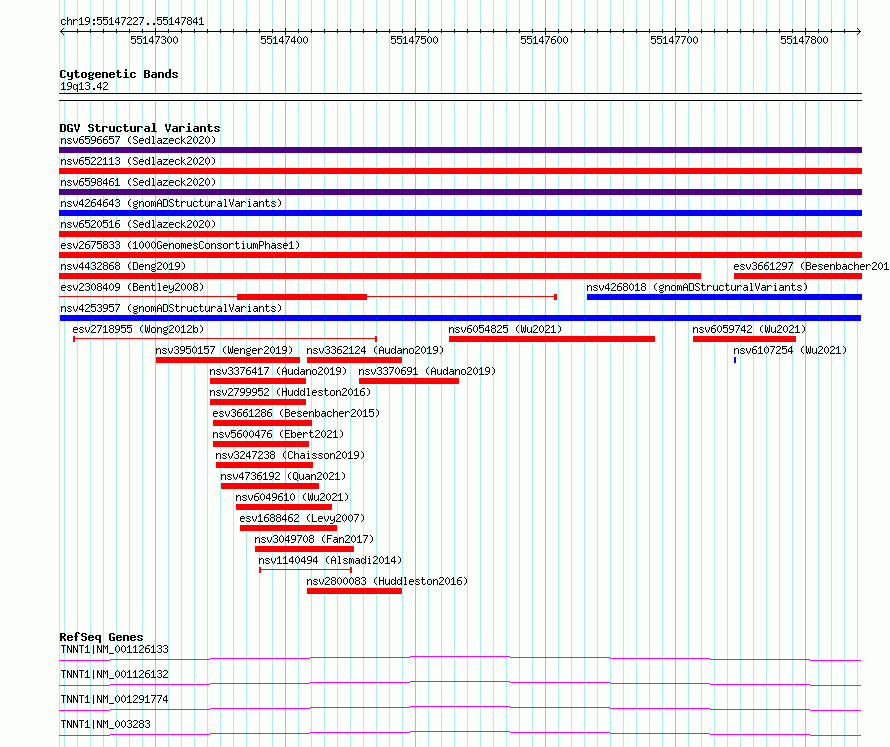Open nsv6598461 (Sedlazeck2020) variant
Screen dimensions: 890x747
pos(138,182)
